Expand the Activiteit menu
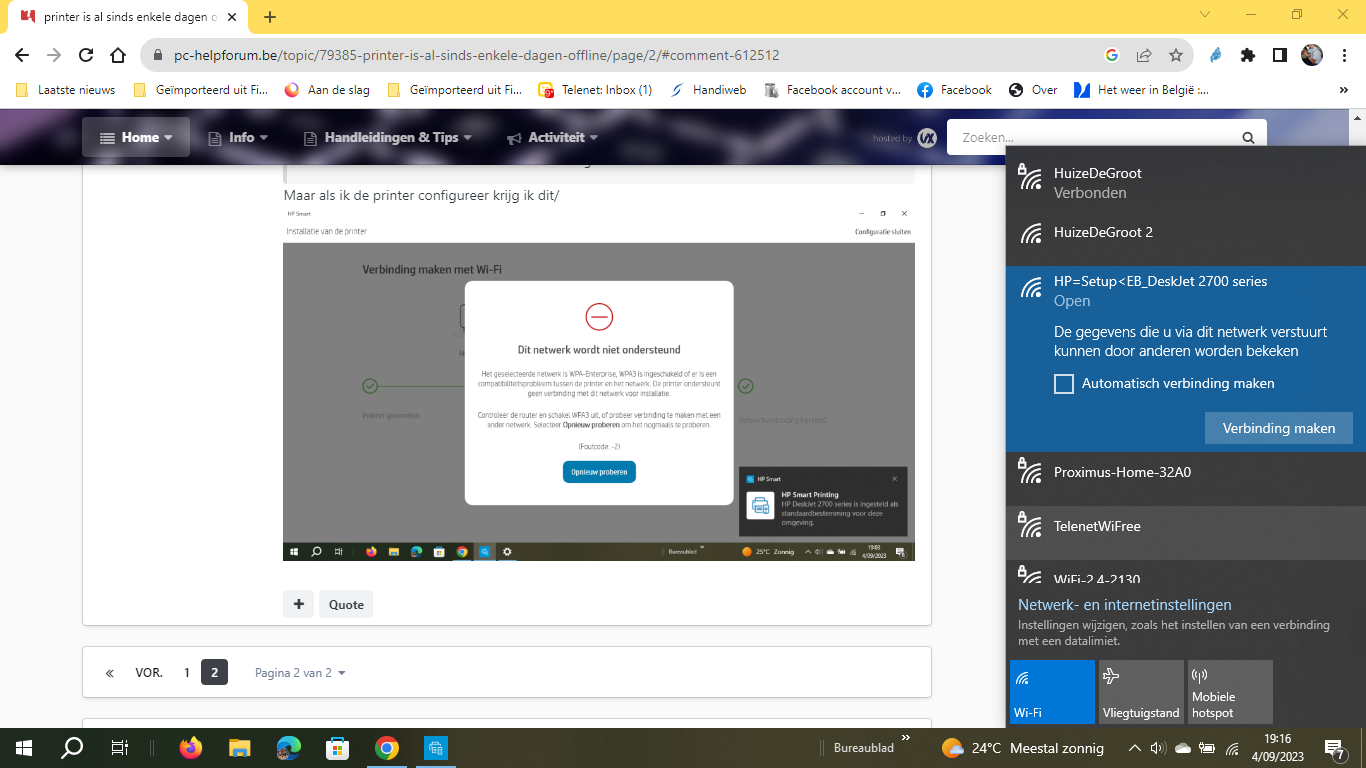 coord(552,137)
